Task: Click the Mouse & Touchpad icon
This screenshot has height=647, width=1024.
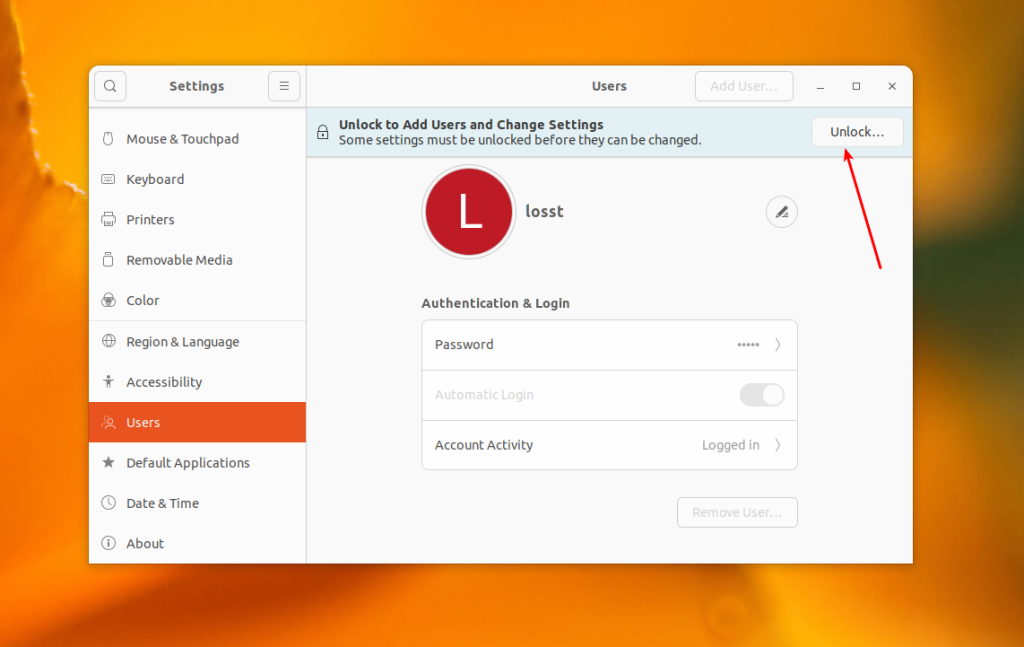Action: coord(108,138)
